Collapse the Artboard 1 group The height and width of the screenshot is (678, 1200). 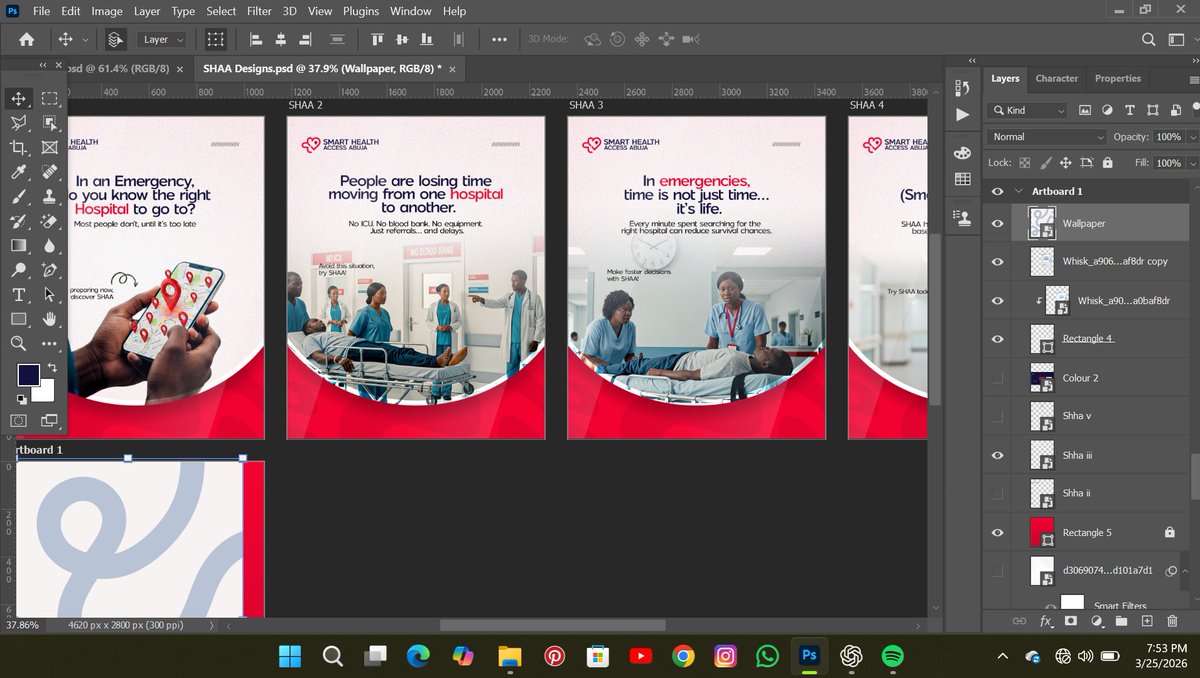click(x=1019, y=191)
